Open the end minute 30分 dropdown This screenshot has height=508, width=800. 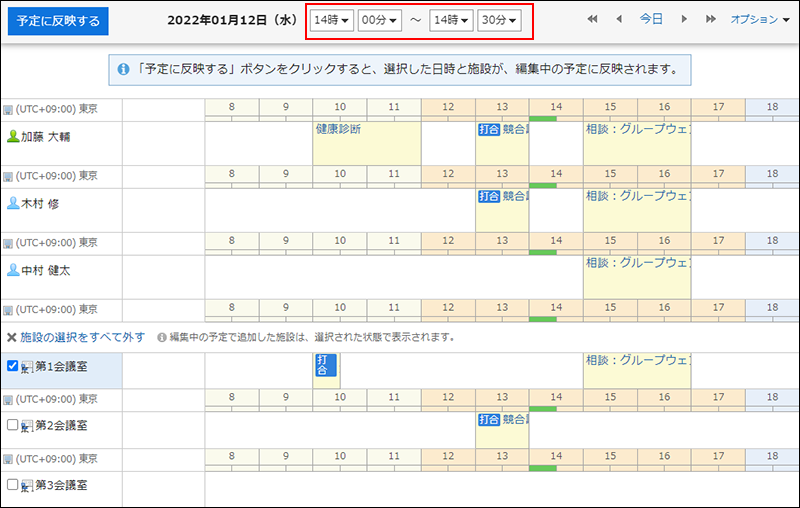click(499, 21)
